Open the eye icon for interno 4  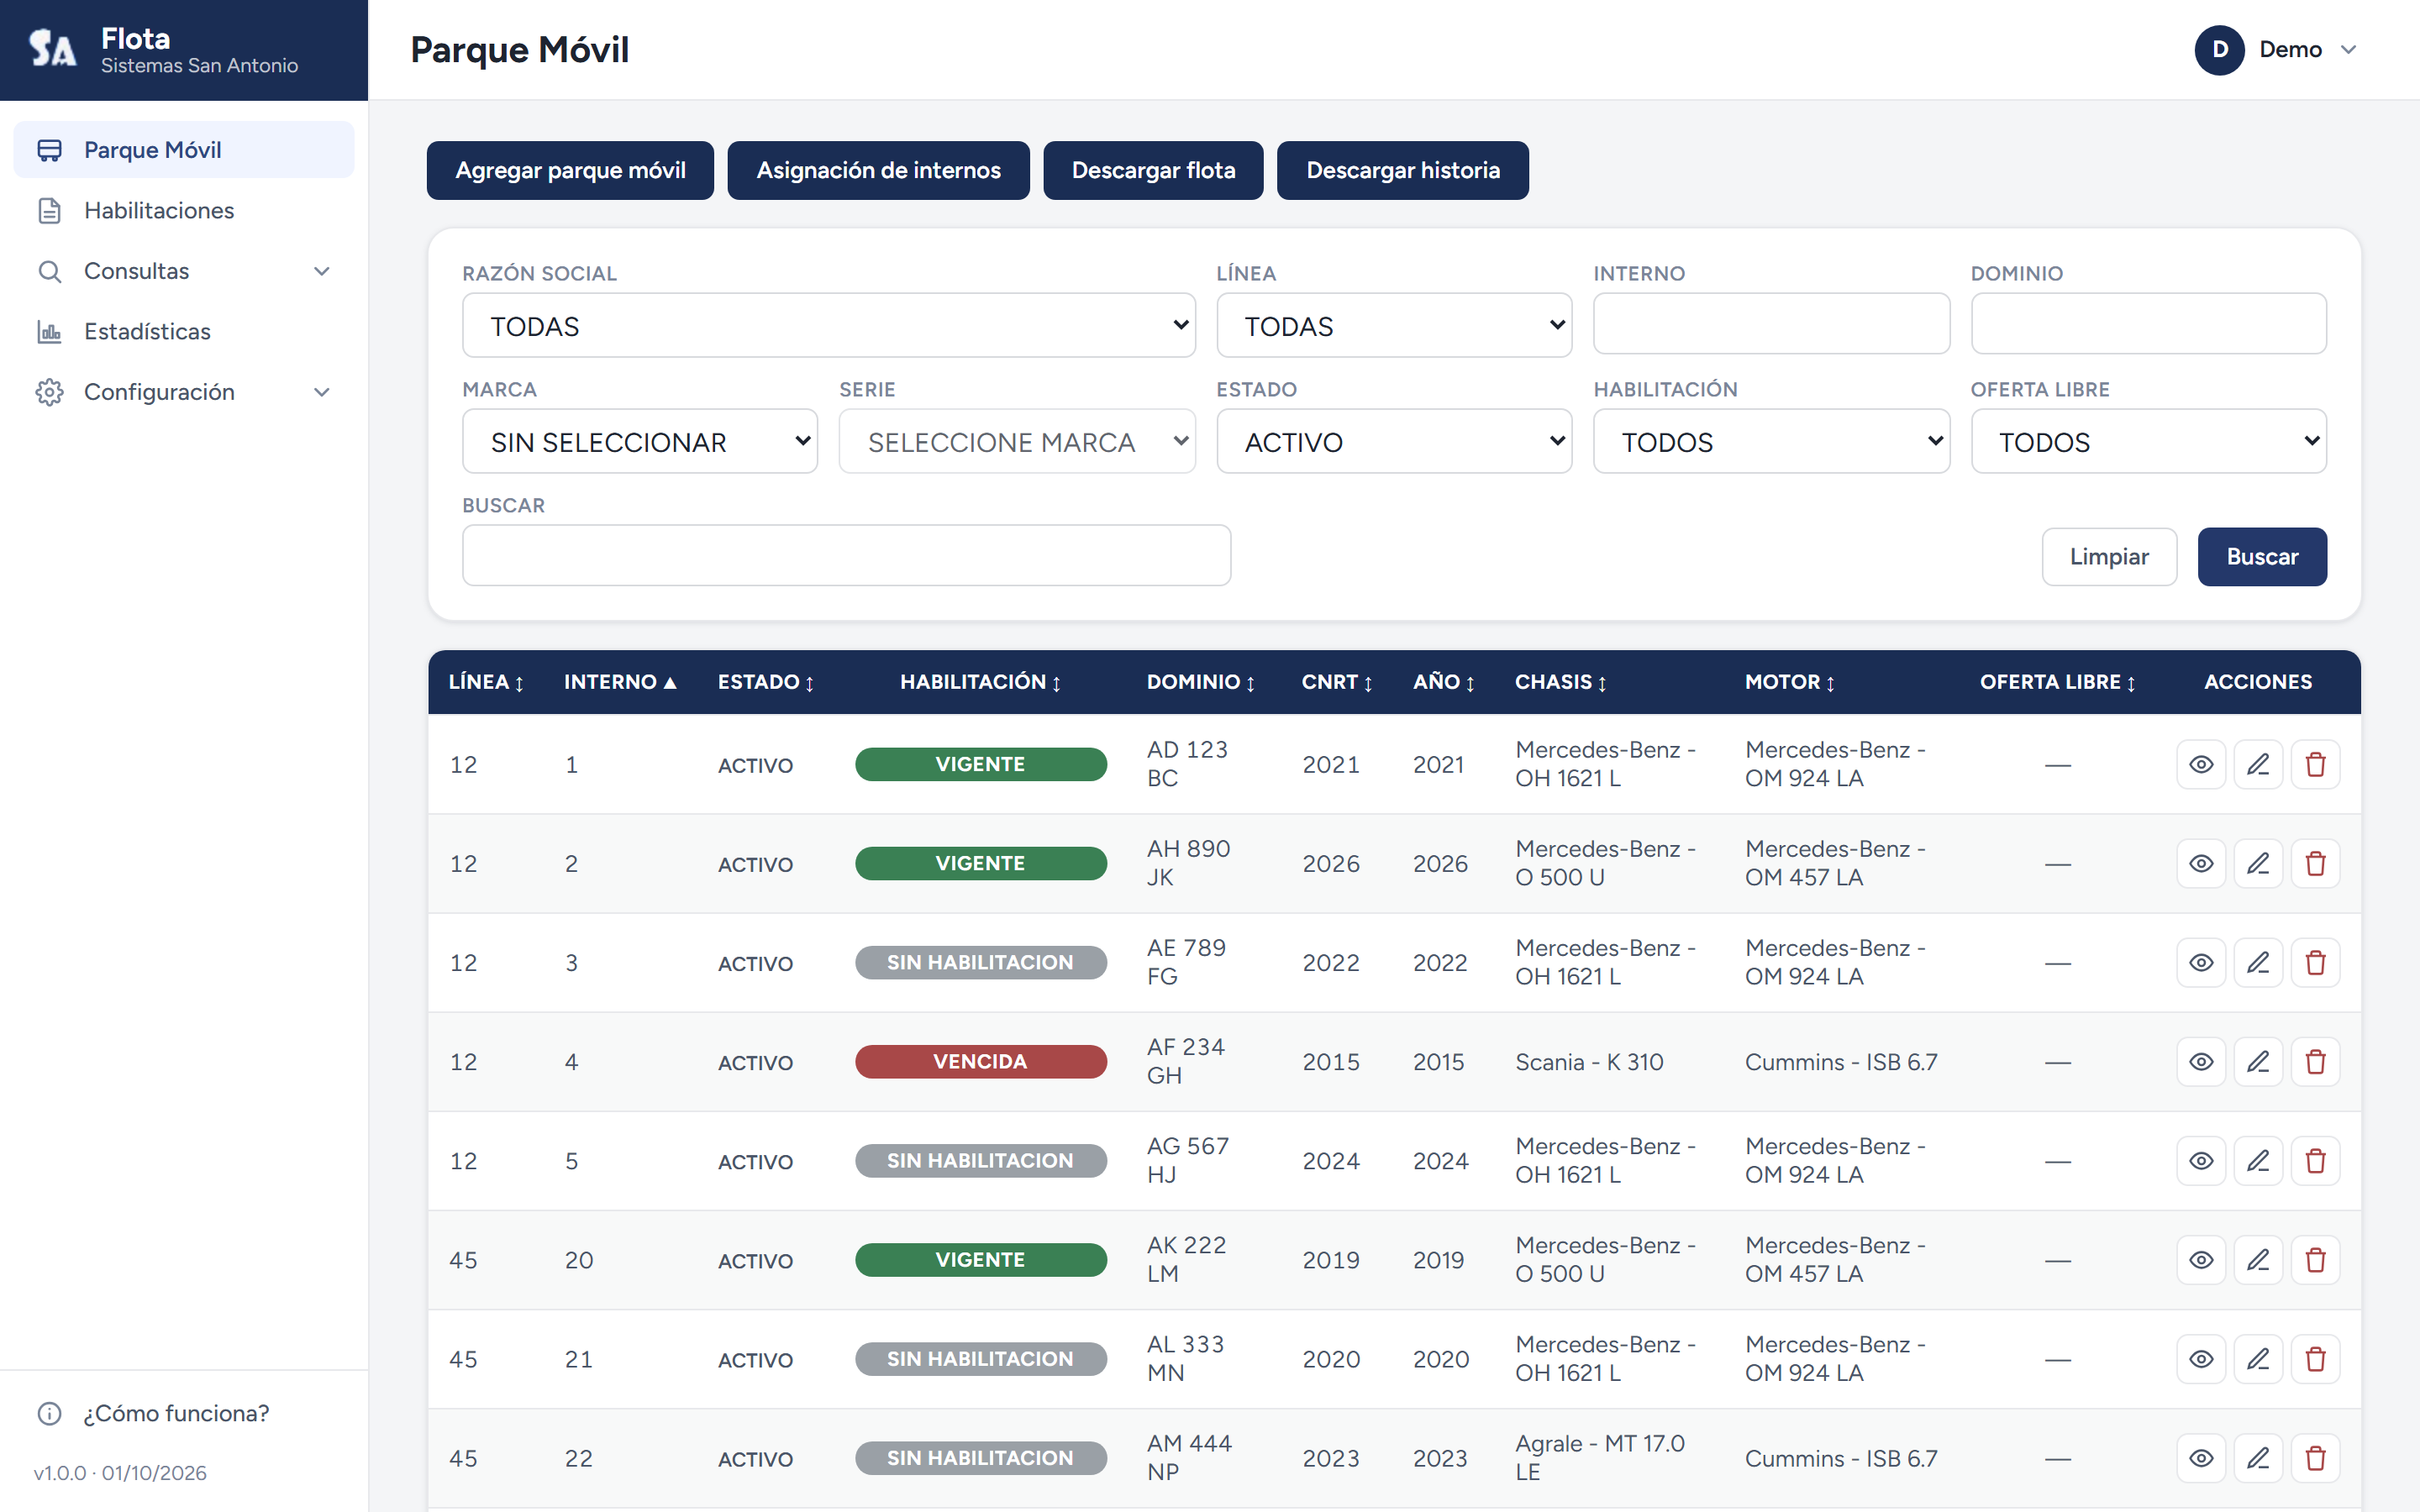tap(2200, 1061)
